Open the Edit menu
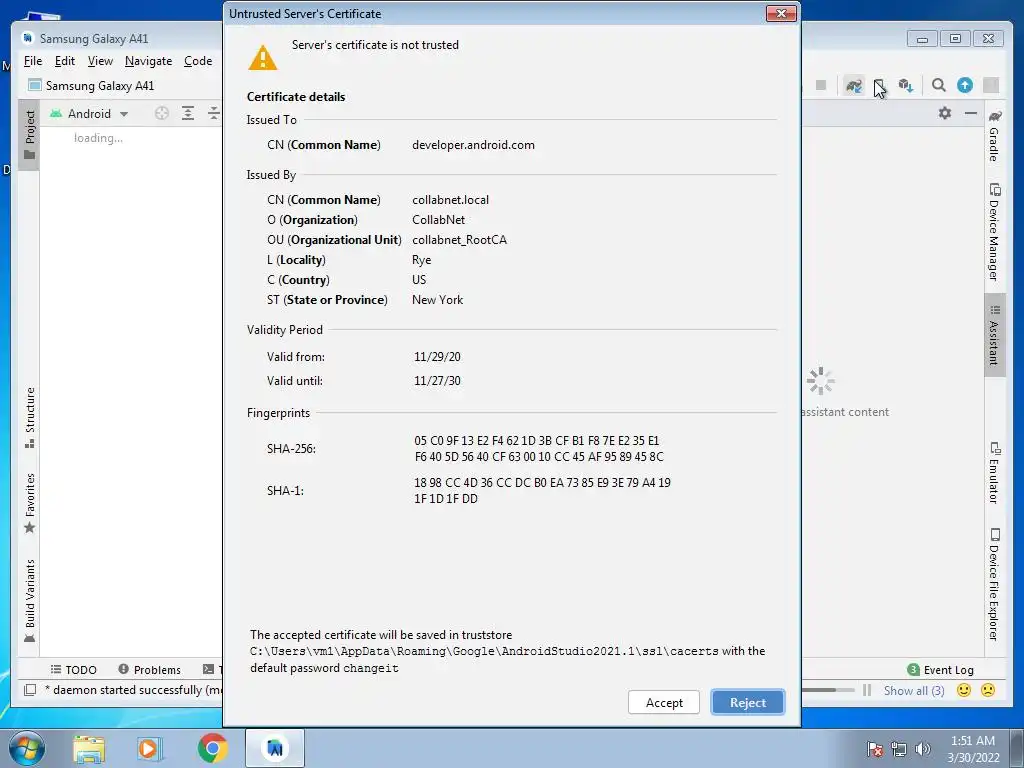The height and width of the screenshot is (768, 1024). (65, 61)
